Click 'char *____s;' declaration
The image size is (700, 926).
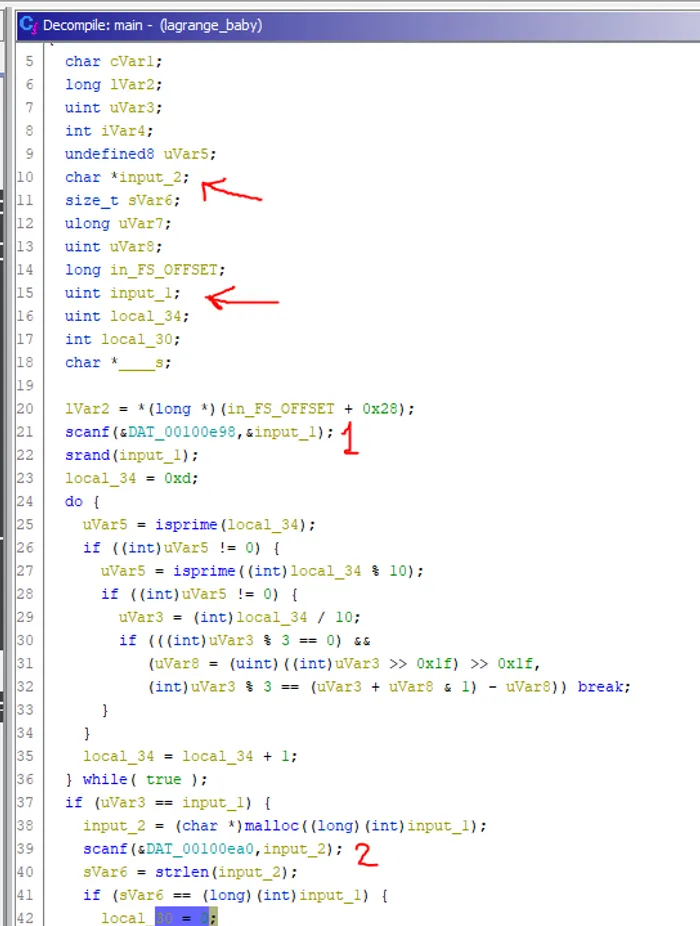coord(118,363)
